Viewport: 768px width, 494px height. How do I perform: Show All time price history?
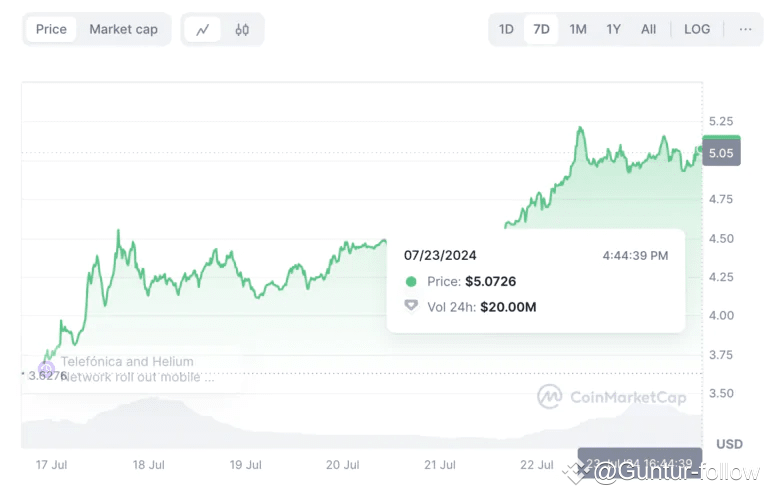pyautogui.click(x=648, y=29)
